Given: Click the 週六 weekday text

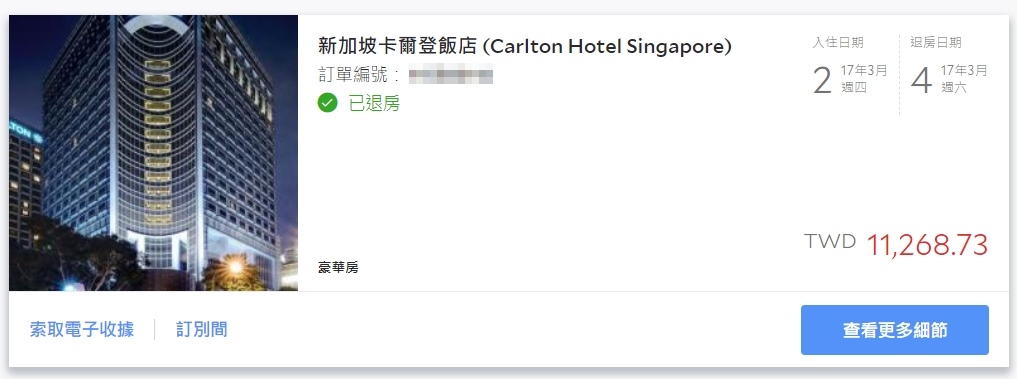Looking at the screenshot, I should click(953, 88).
